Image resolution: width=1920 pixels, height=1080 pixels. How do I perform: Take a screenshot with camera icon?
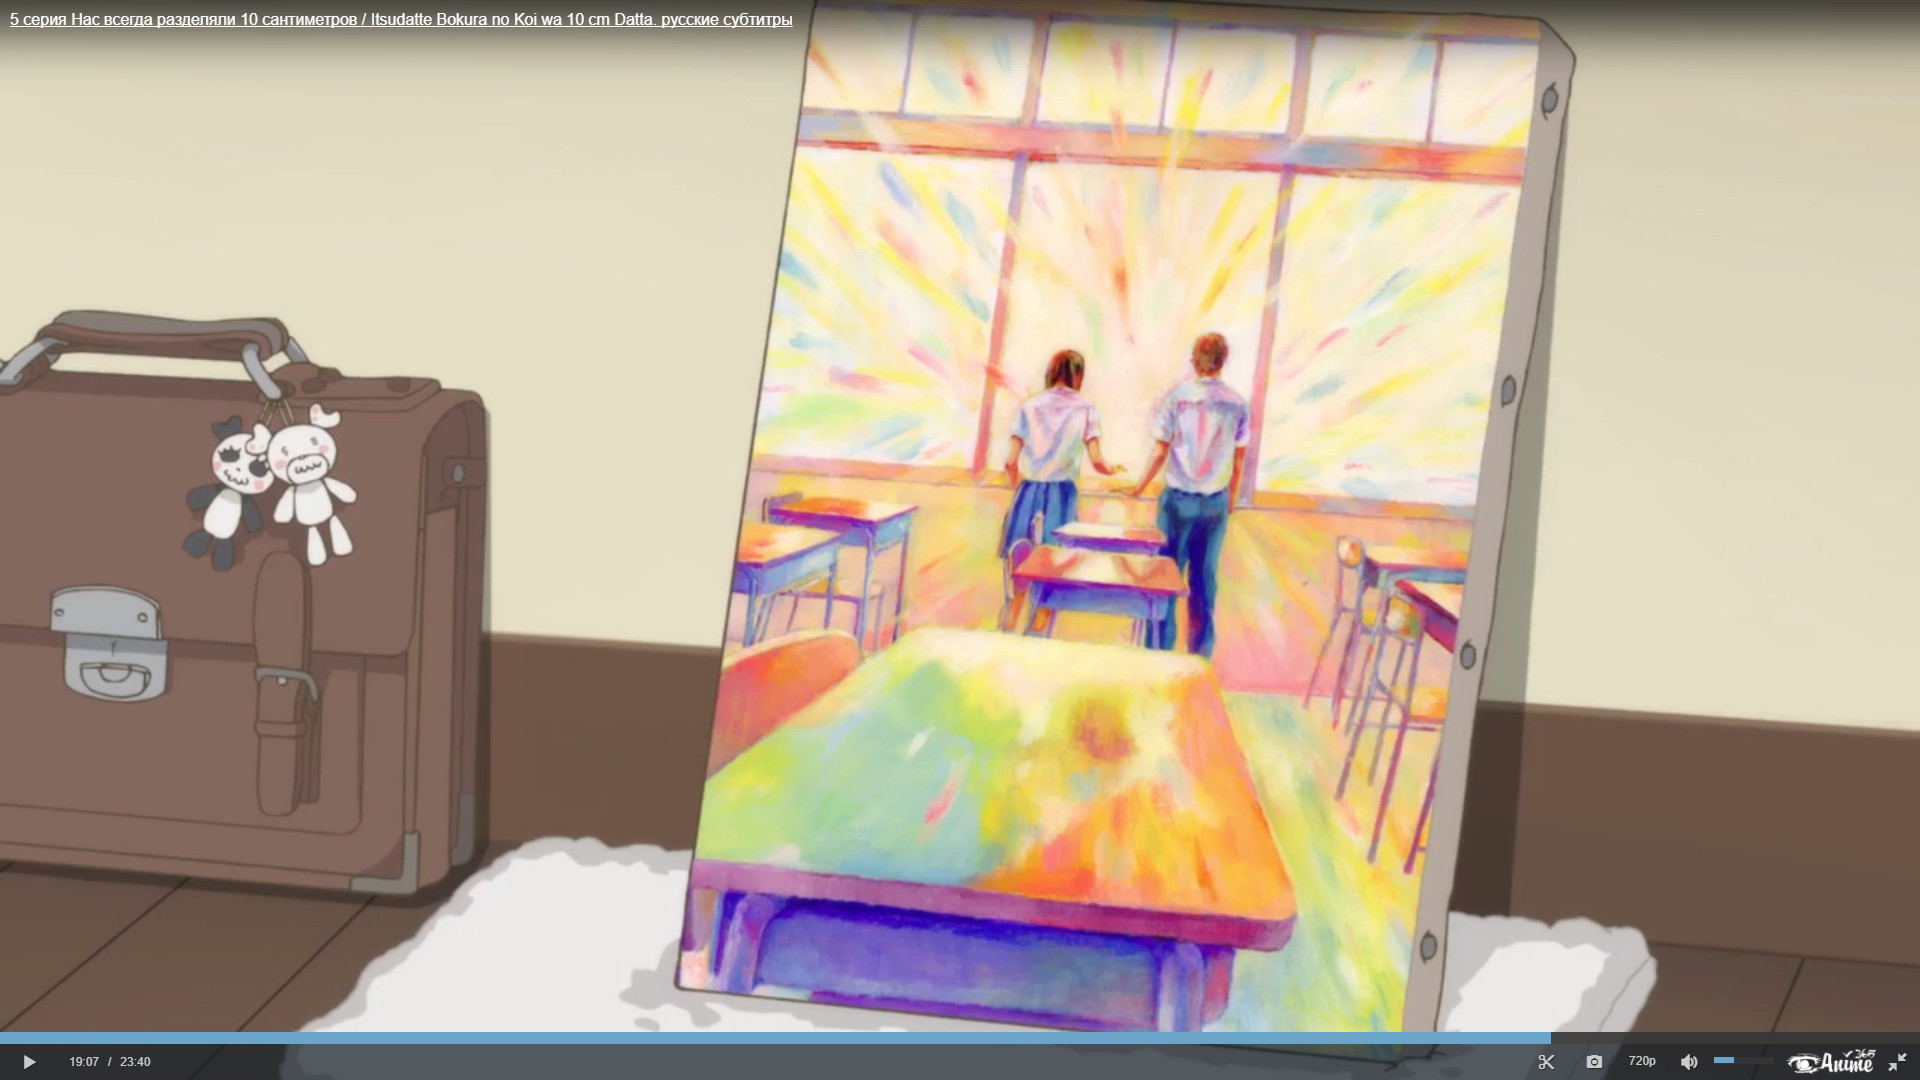(1594, 1062)
